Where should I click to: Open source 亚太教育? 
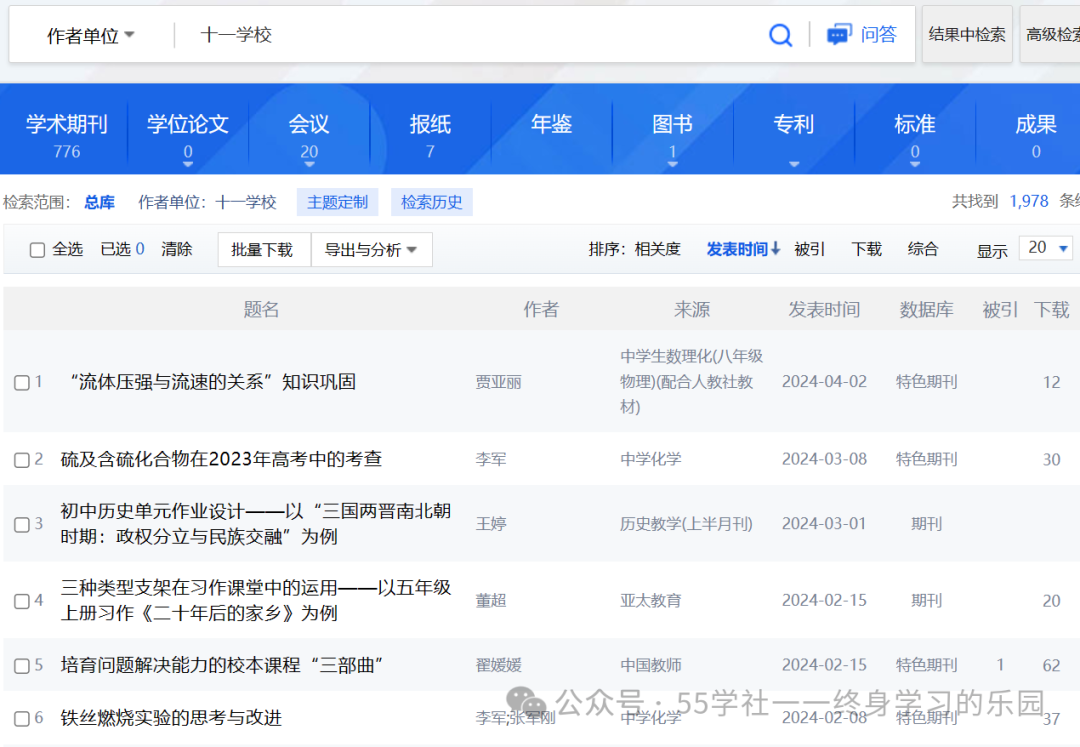coord(650,600)
